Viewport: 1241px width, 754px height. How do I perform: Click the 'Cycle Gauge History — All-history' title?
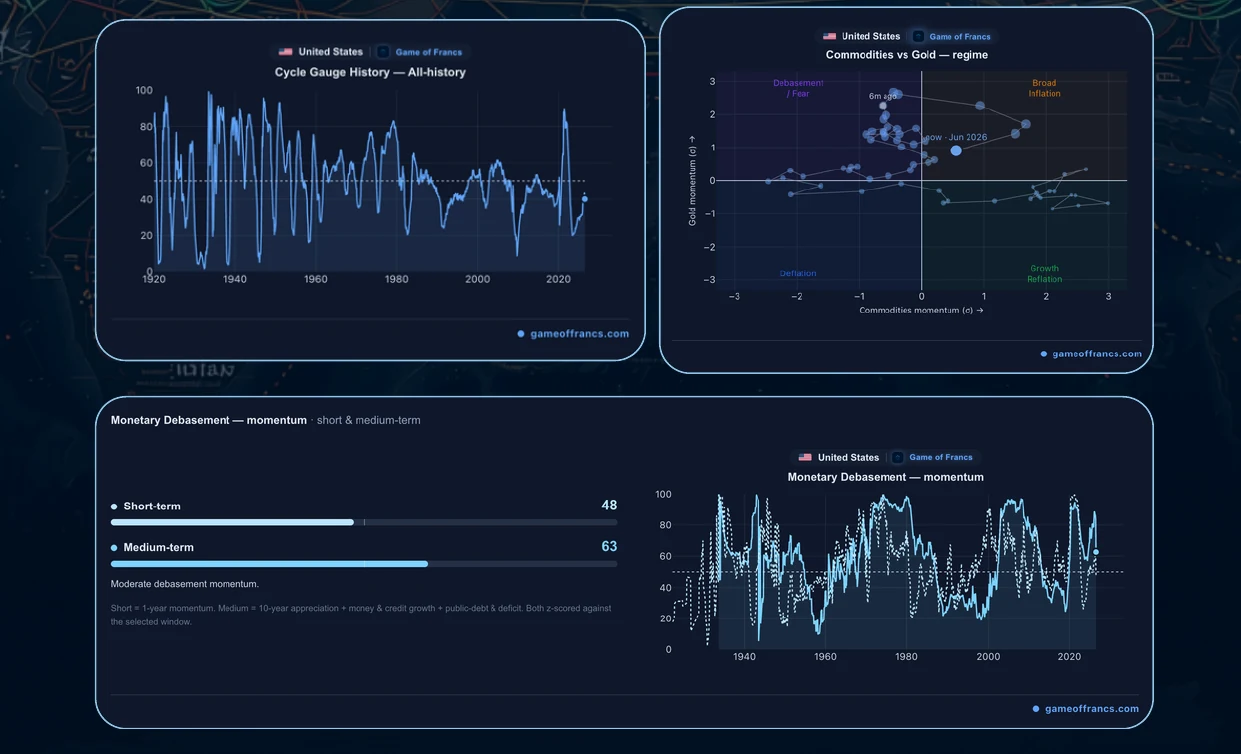pyautogui.click(x=370, y=72)
